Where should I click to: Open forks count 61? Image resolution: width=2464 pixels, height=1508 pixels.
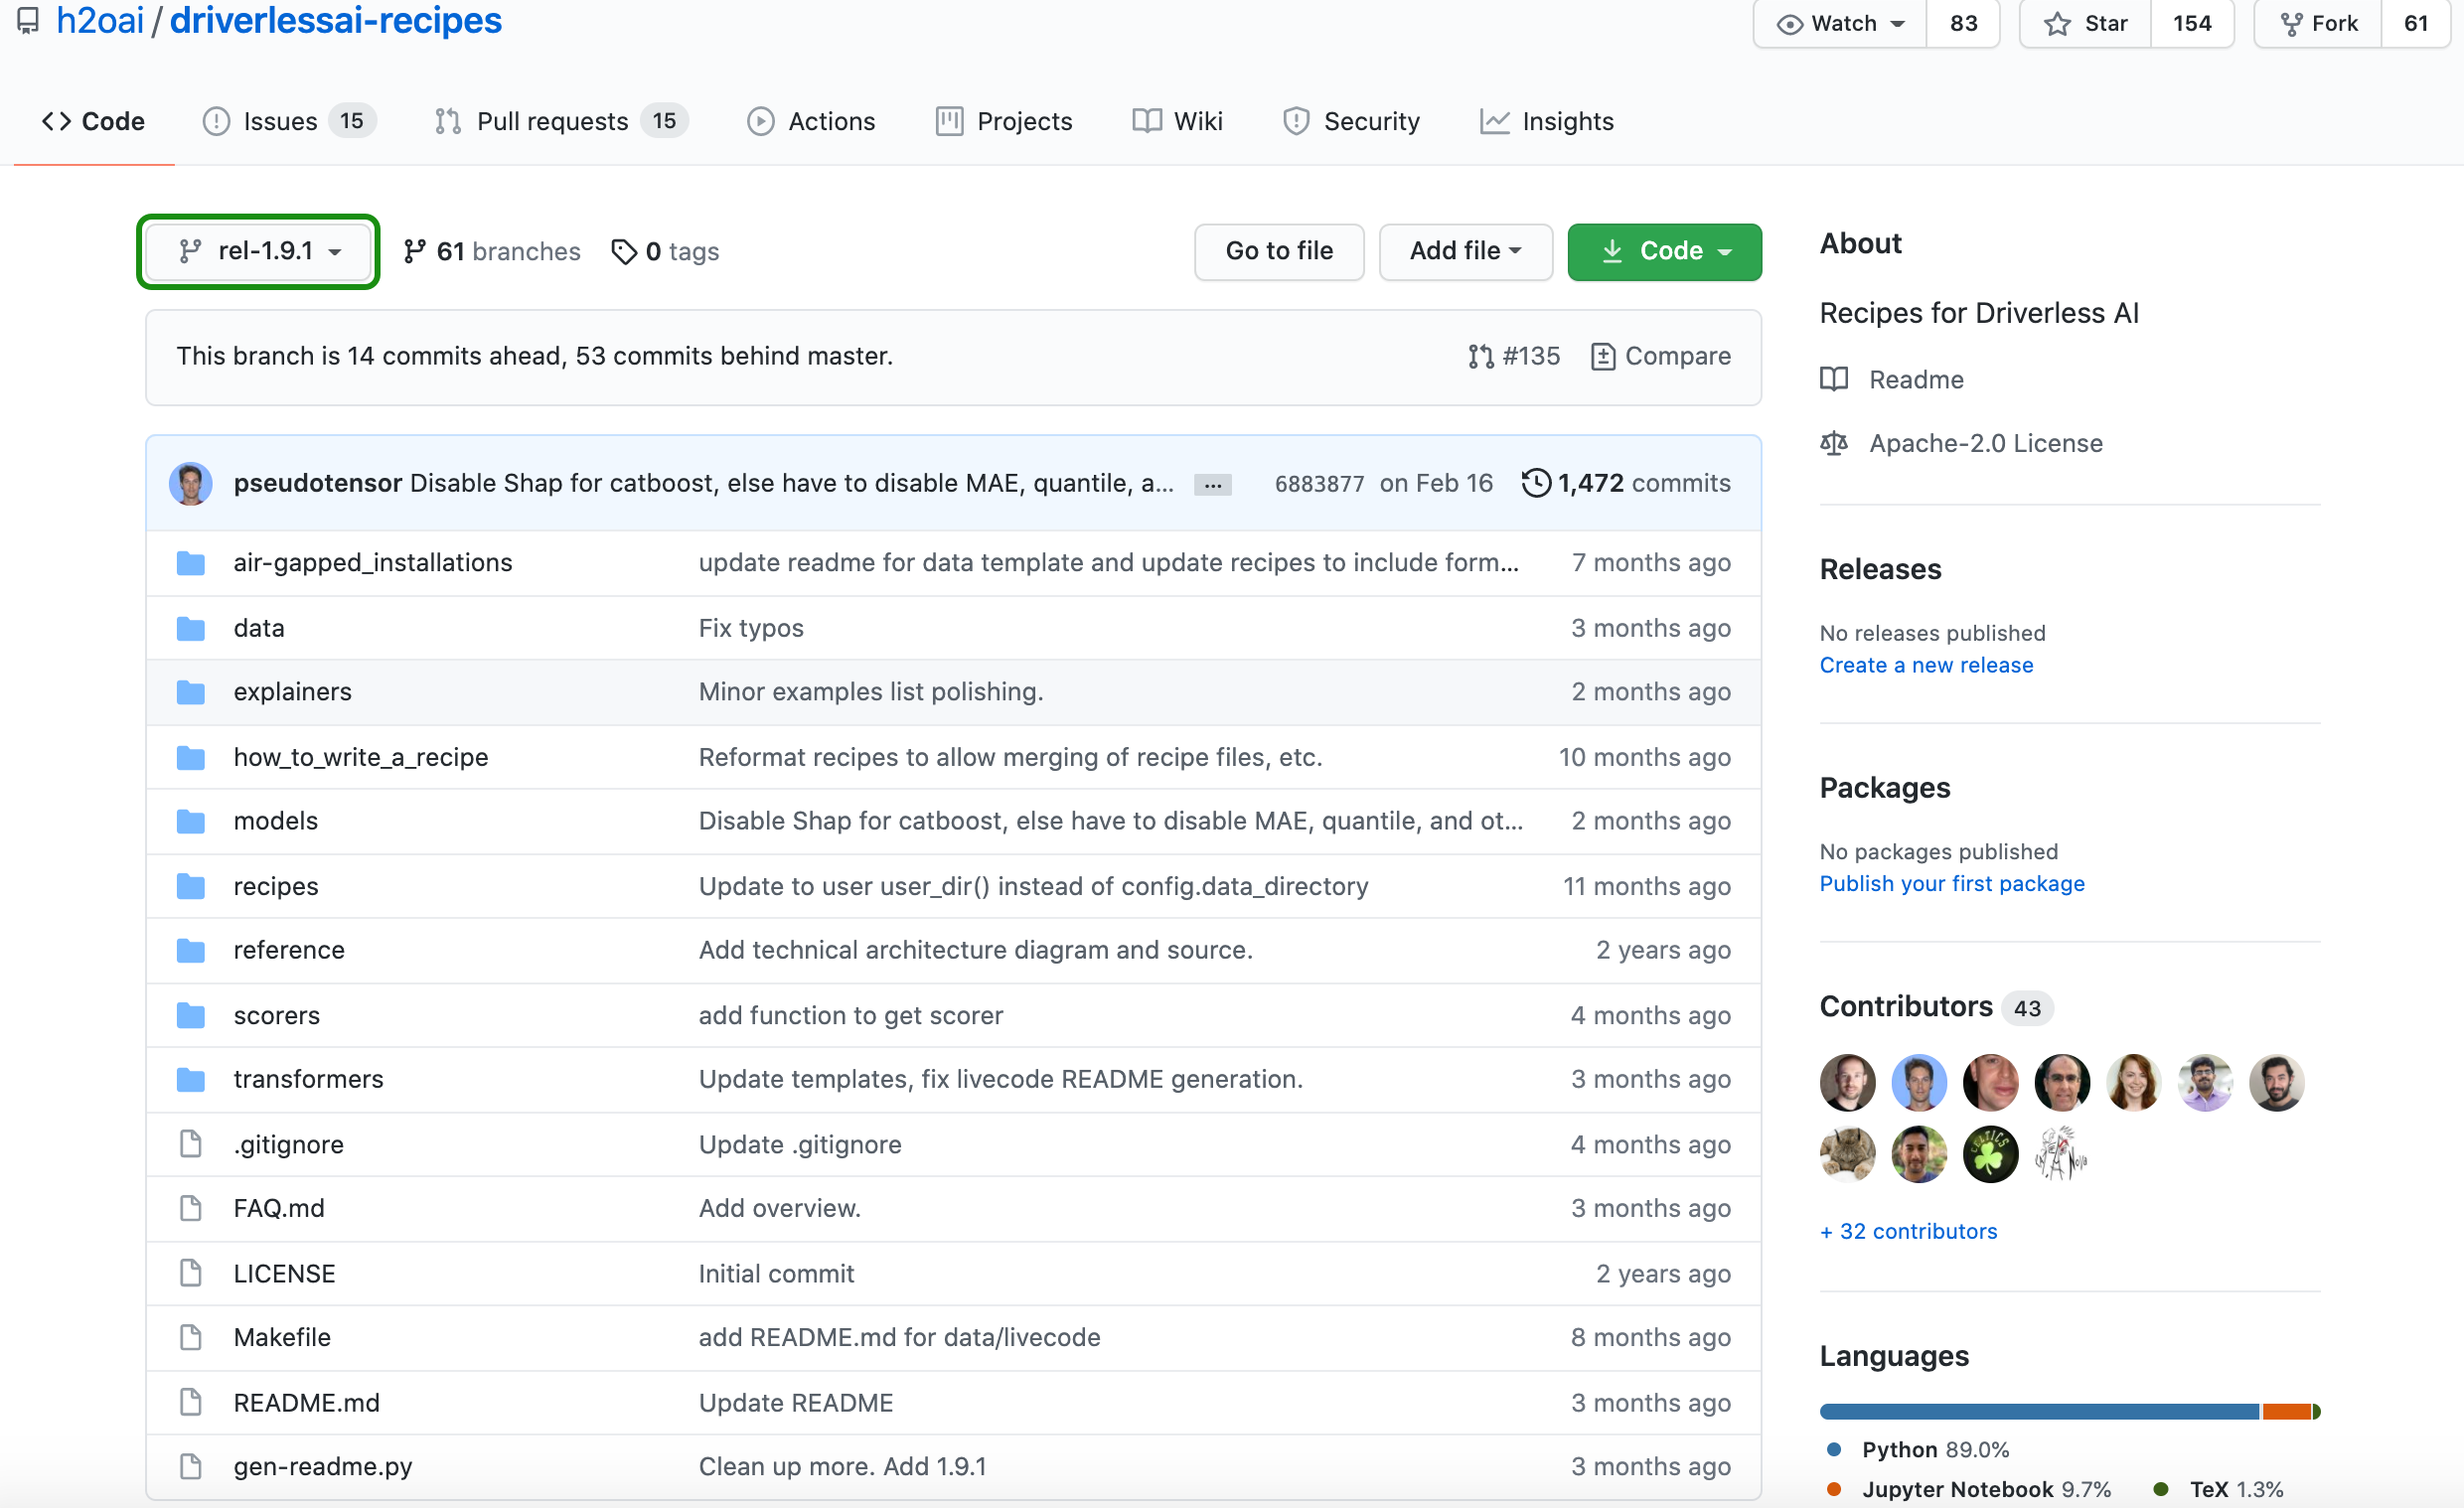click(2415, 23)
